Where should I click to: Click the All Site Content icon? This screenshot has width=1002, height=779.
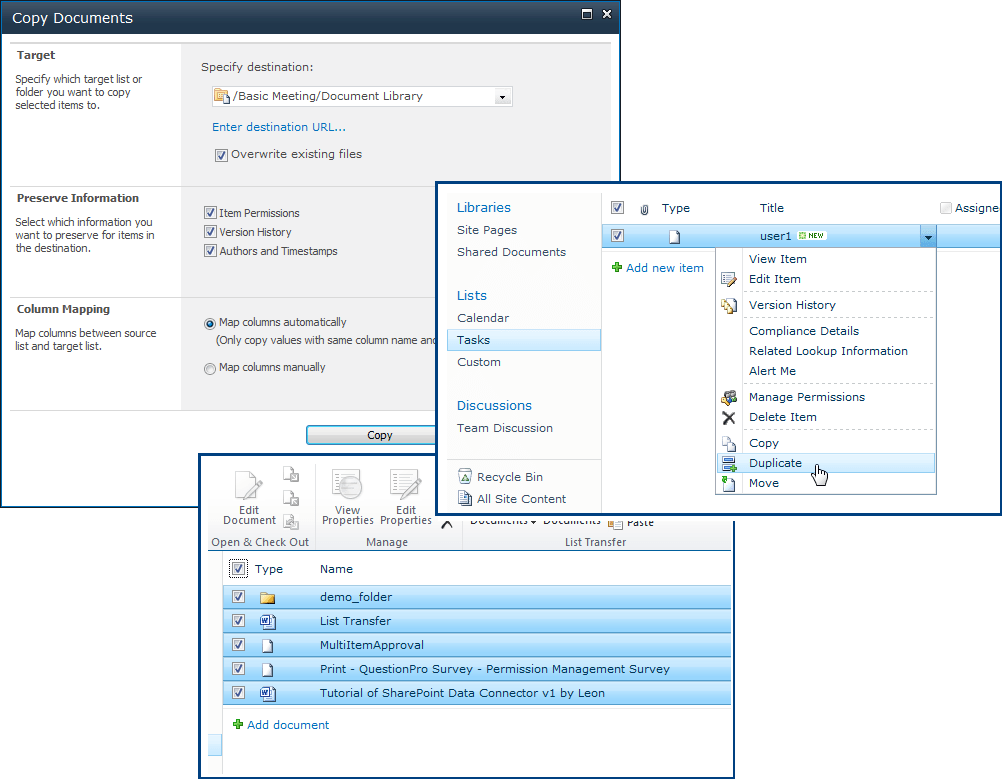click(465, 498)
